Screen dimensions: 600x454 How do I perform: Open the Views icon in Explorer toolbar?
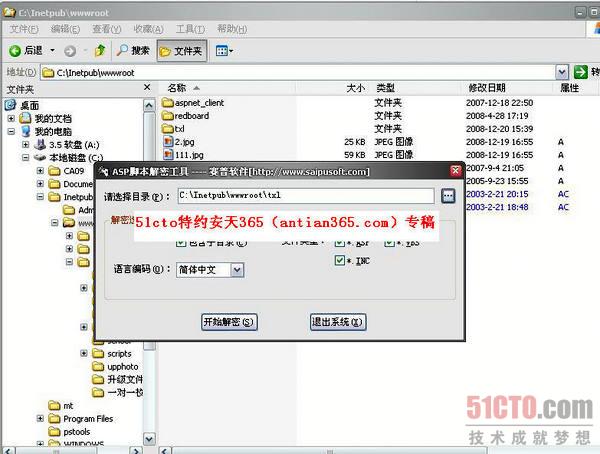coord(222,51)
